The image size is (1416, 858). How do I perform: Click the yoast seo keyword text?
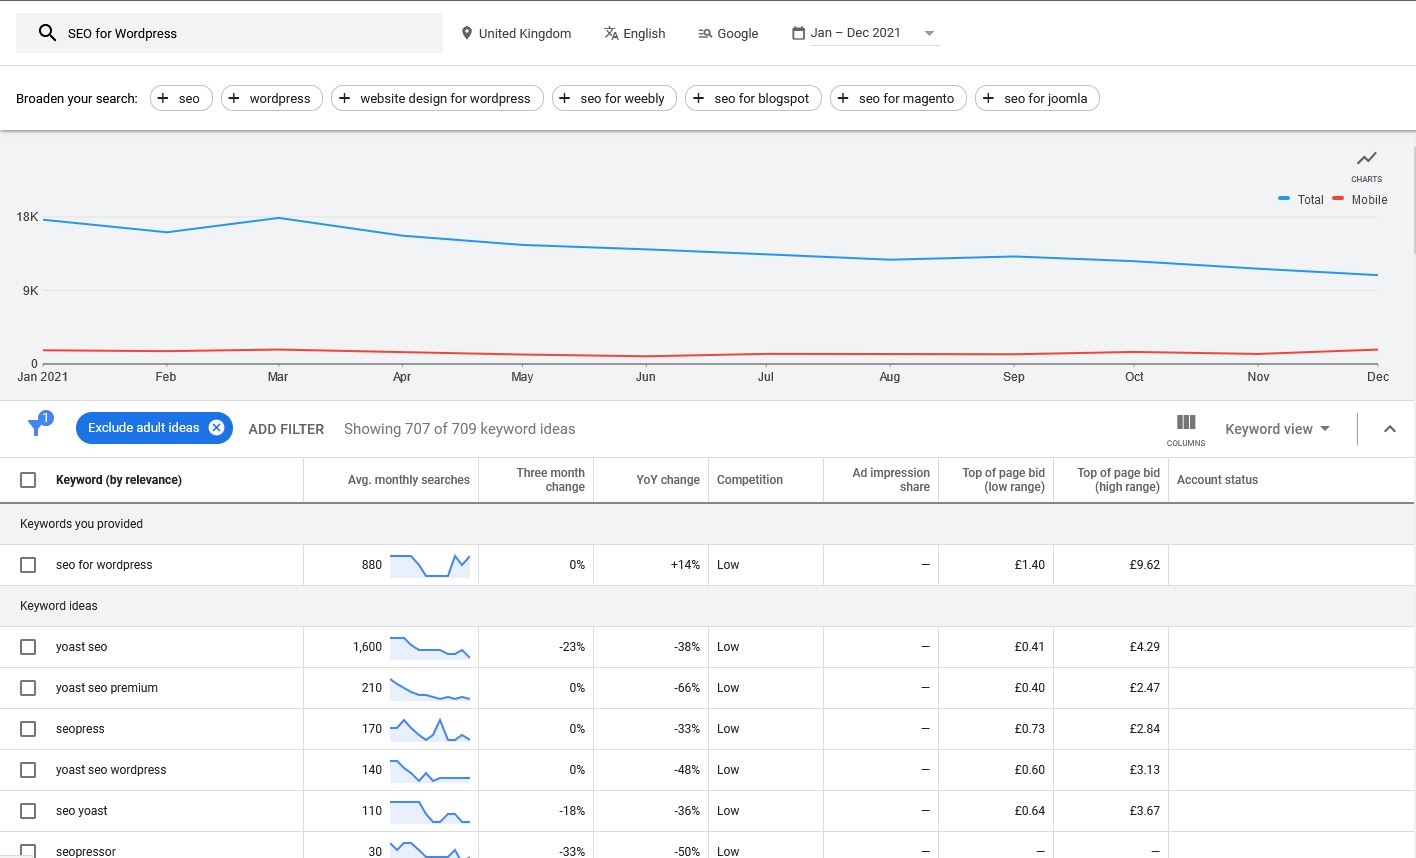[81, 647]
